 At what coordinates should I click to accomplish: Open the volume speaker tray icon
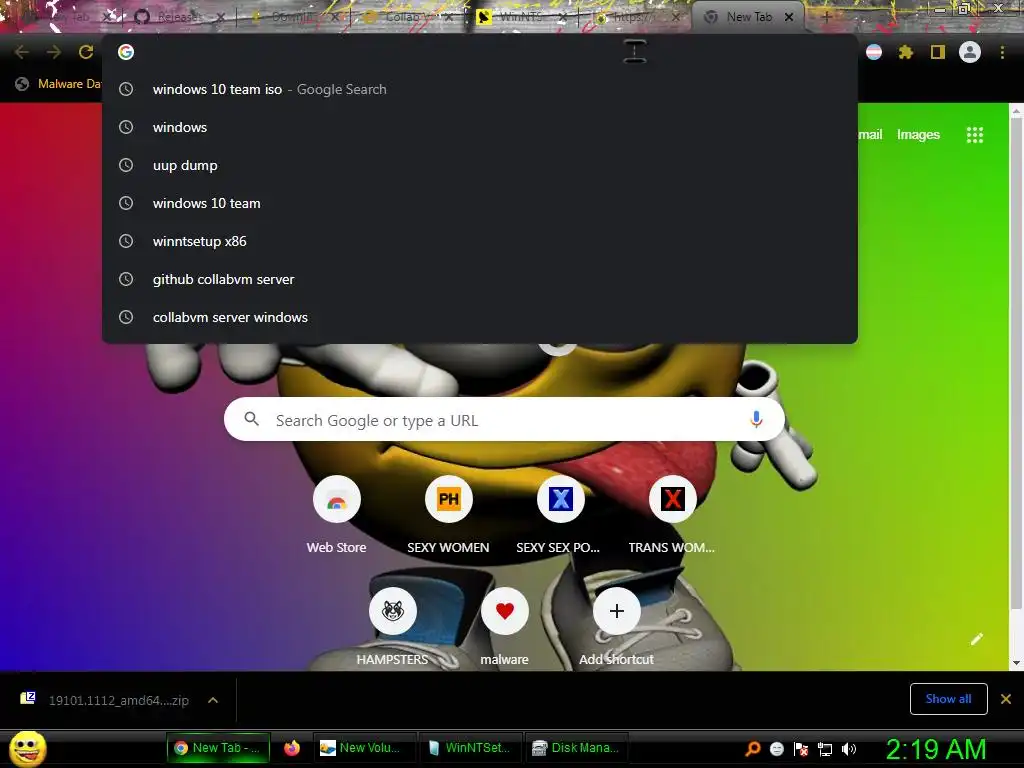coord(849,749)
